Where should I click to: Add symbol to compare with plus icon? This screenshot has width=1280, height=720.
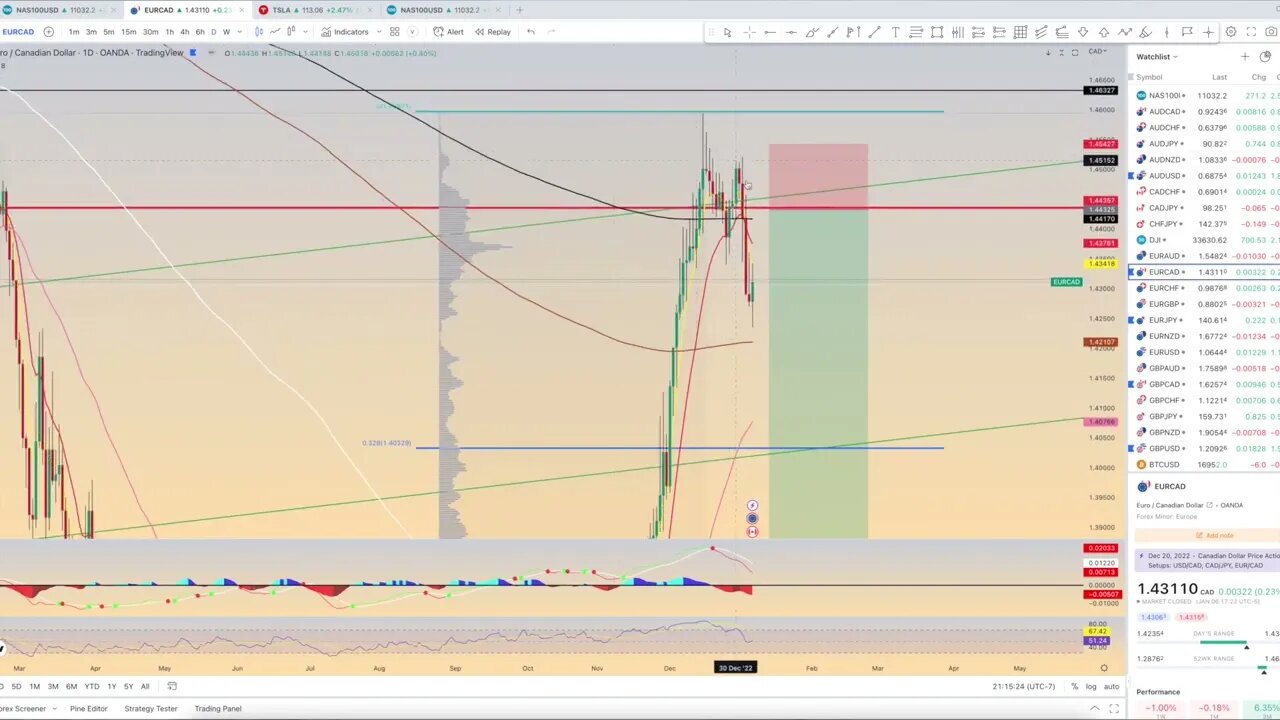pyautogui.click(x=48, y=32)
